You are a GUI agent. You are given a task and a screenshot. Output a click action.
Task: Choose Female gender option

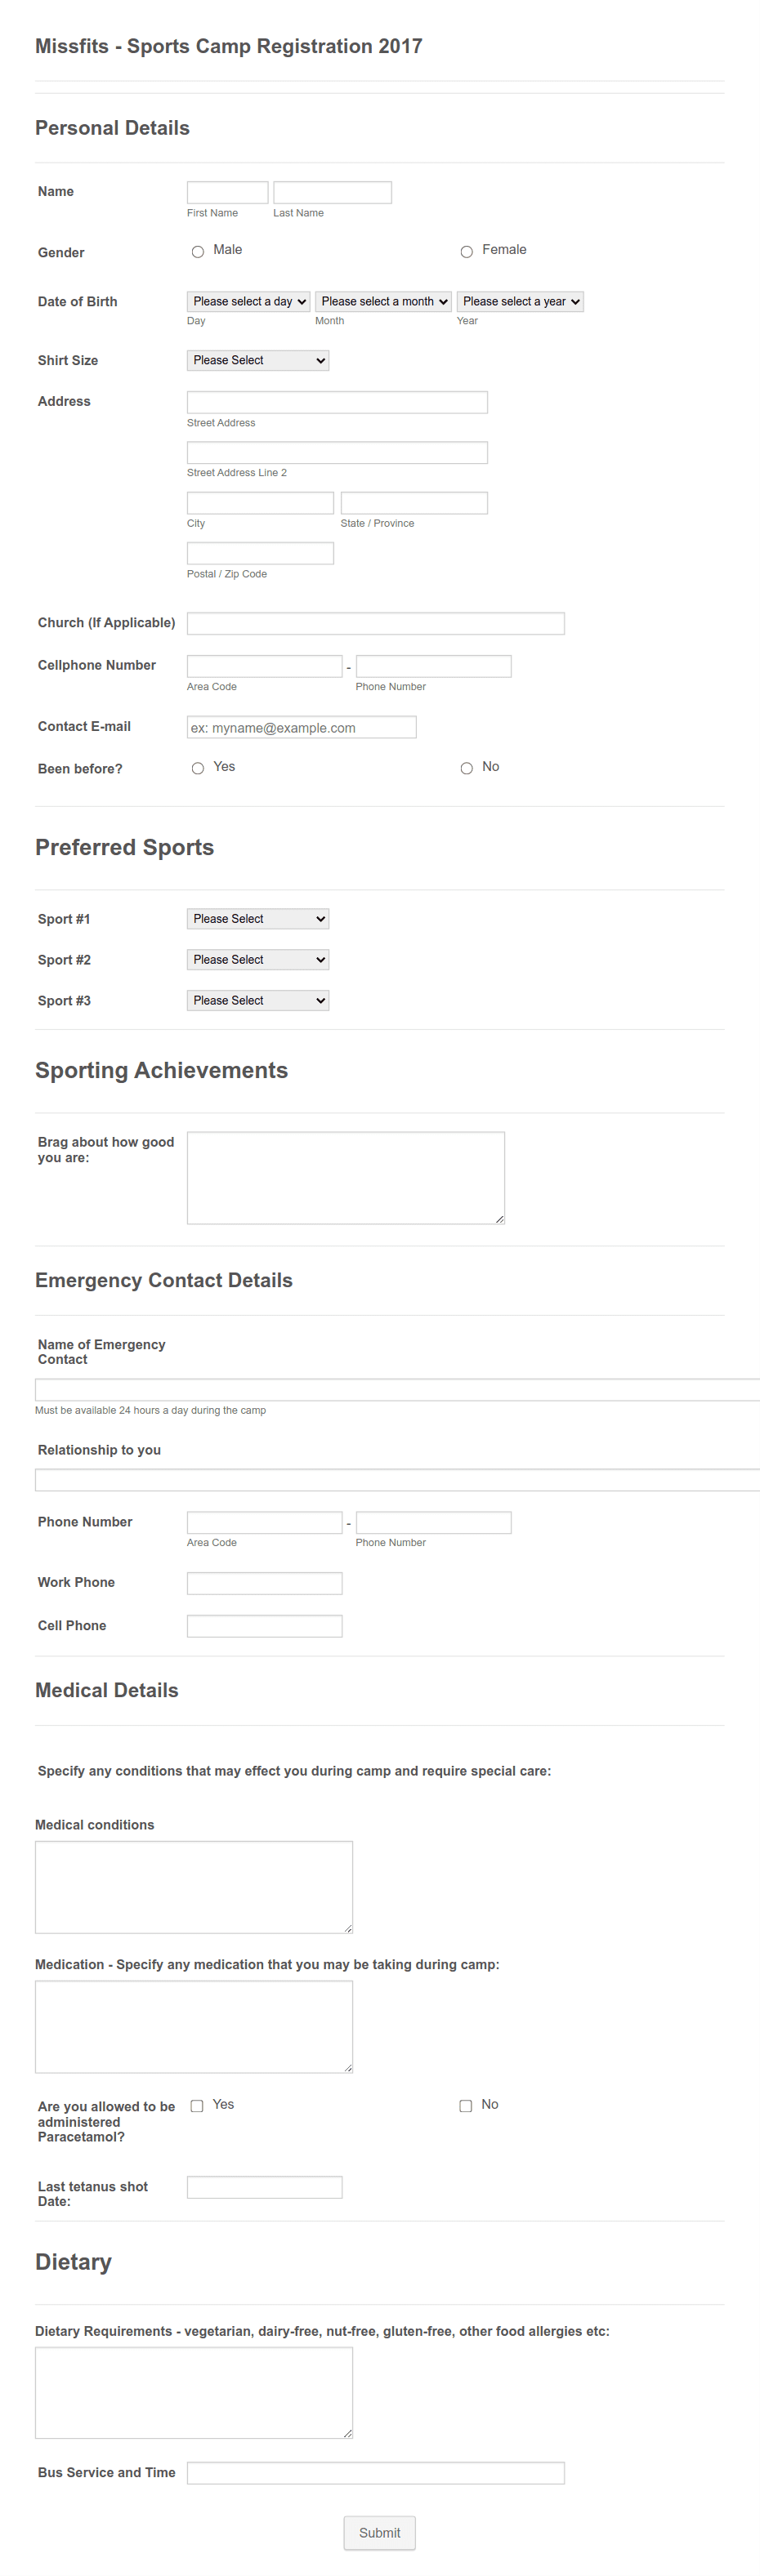(x=466, y=252)
